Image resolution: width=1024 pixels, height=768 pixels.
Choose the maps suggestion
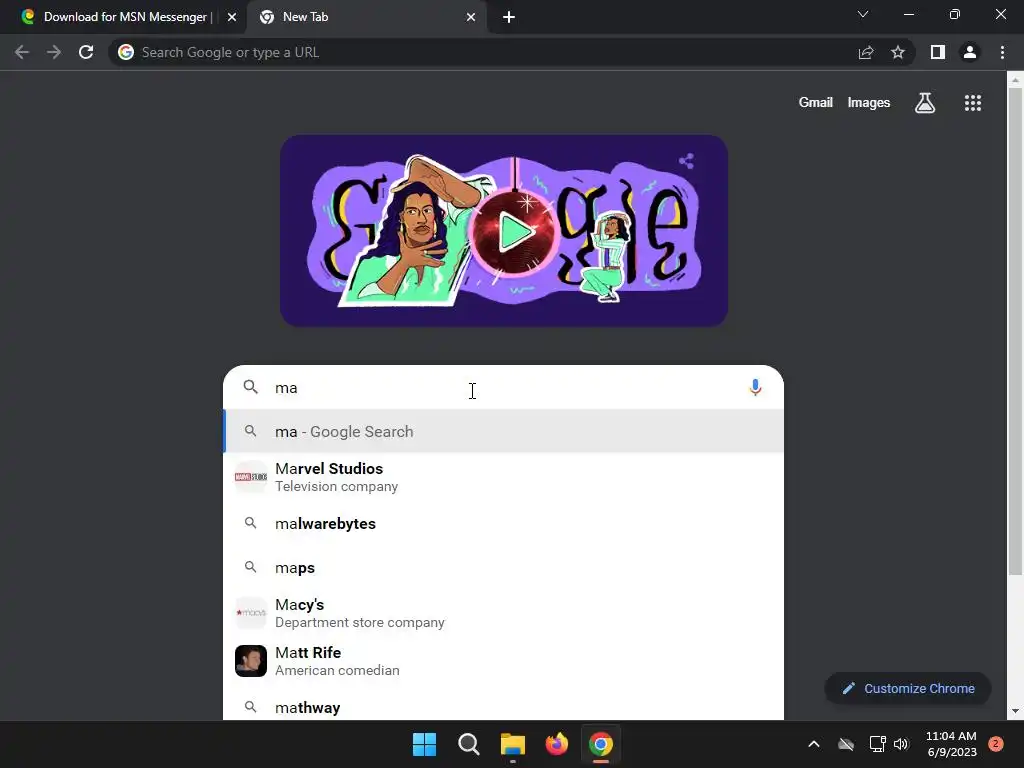(503, 568)
